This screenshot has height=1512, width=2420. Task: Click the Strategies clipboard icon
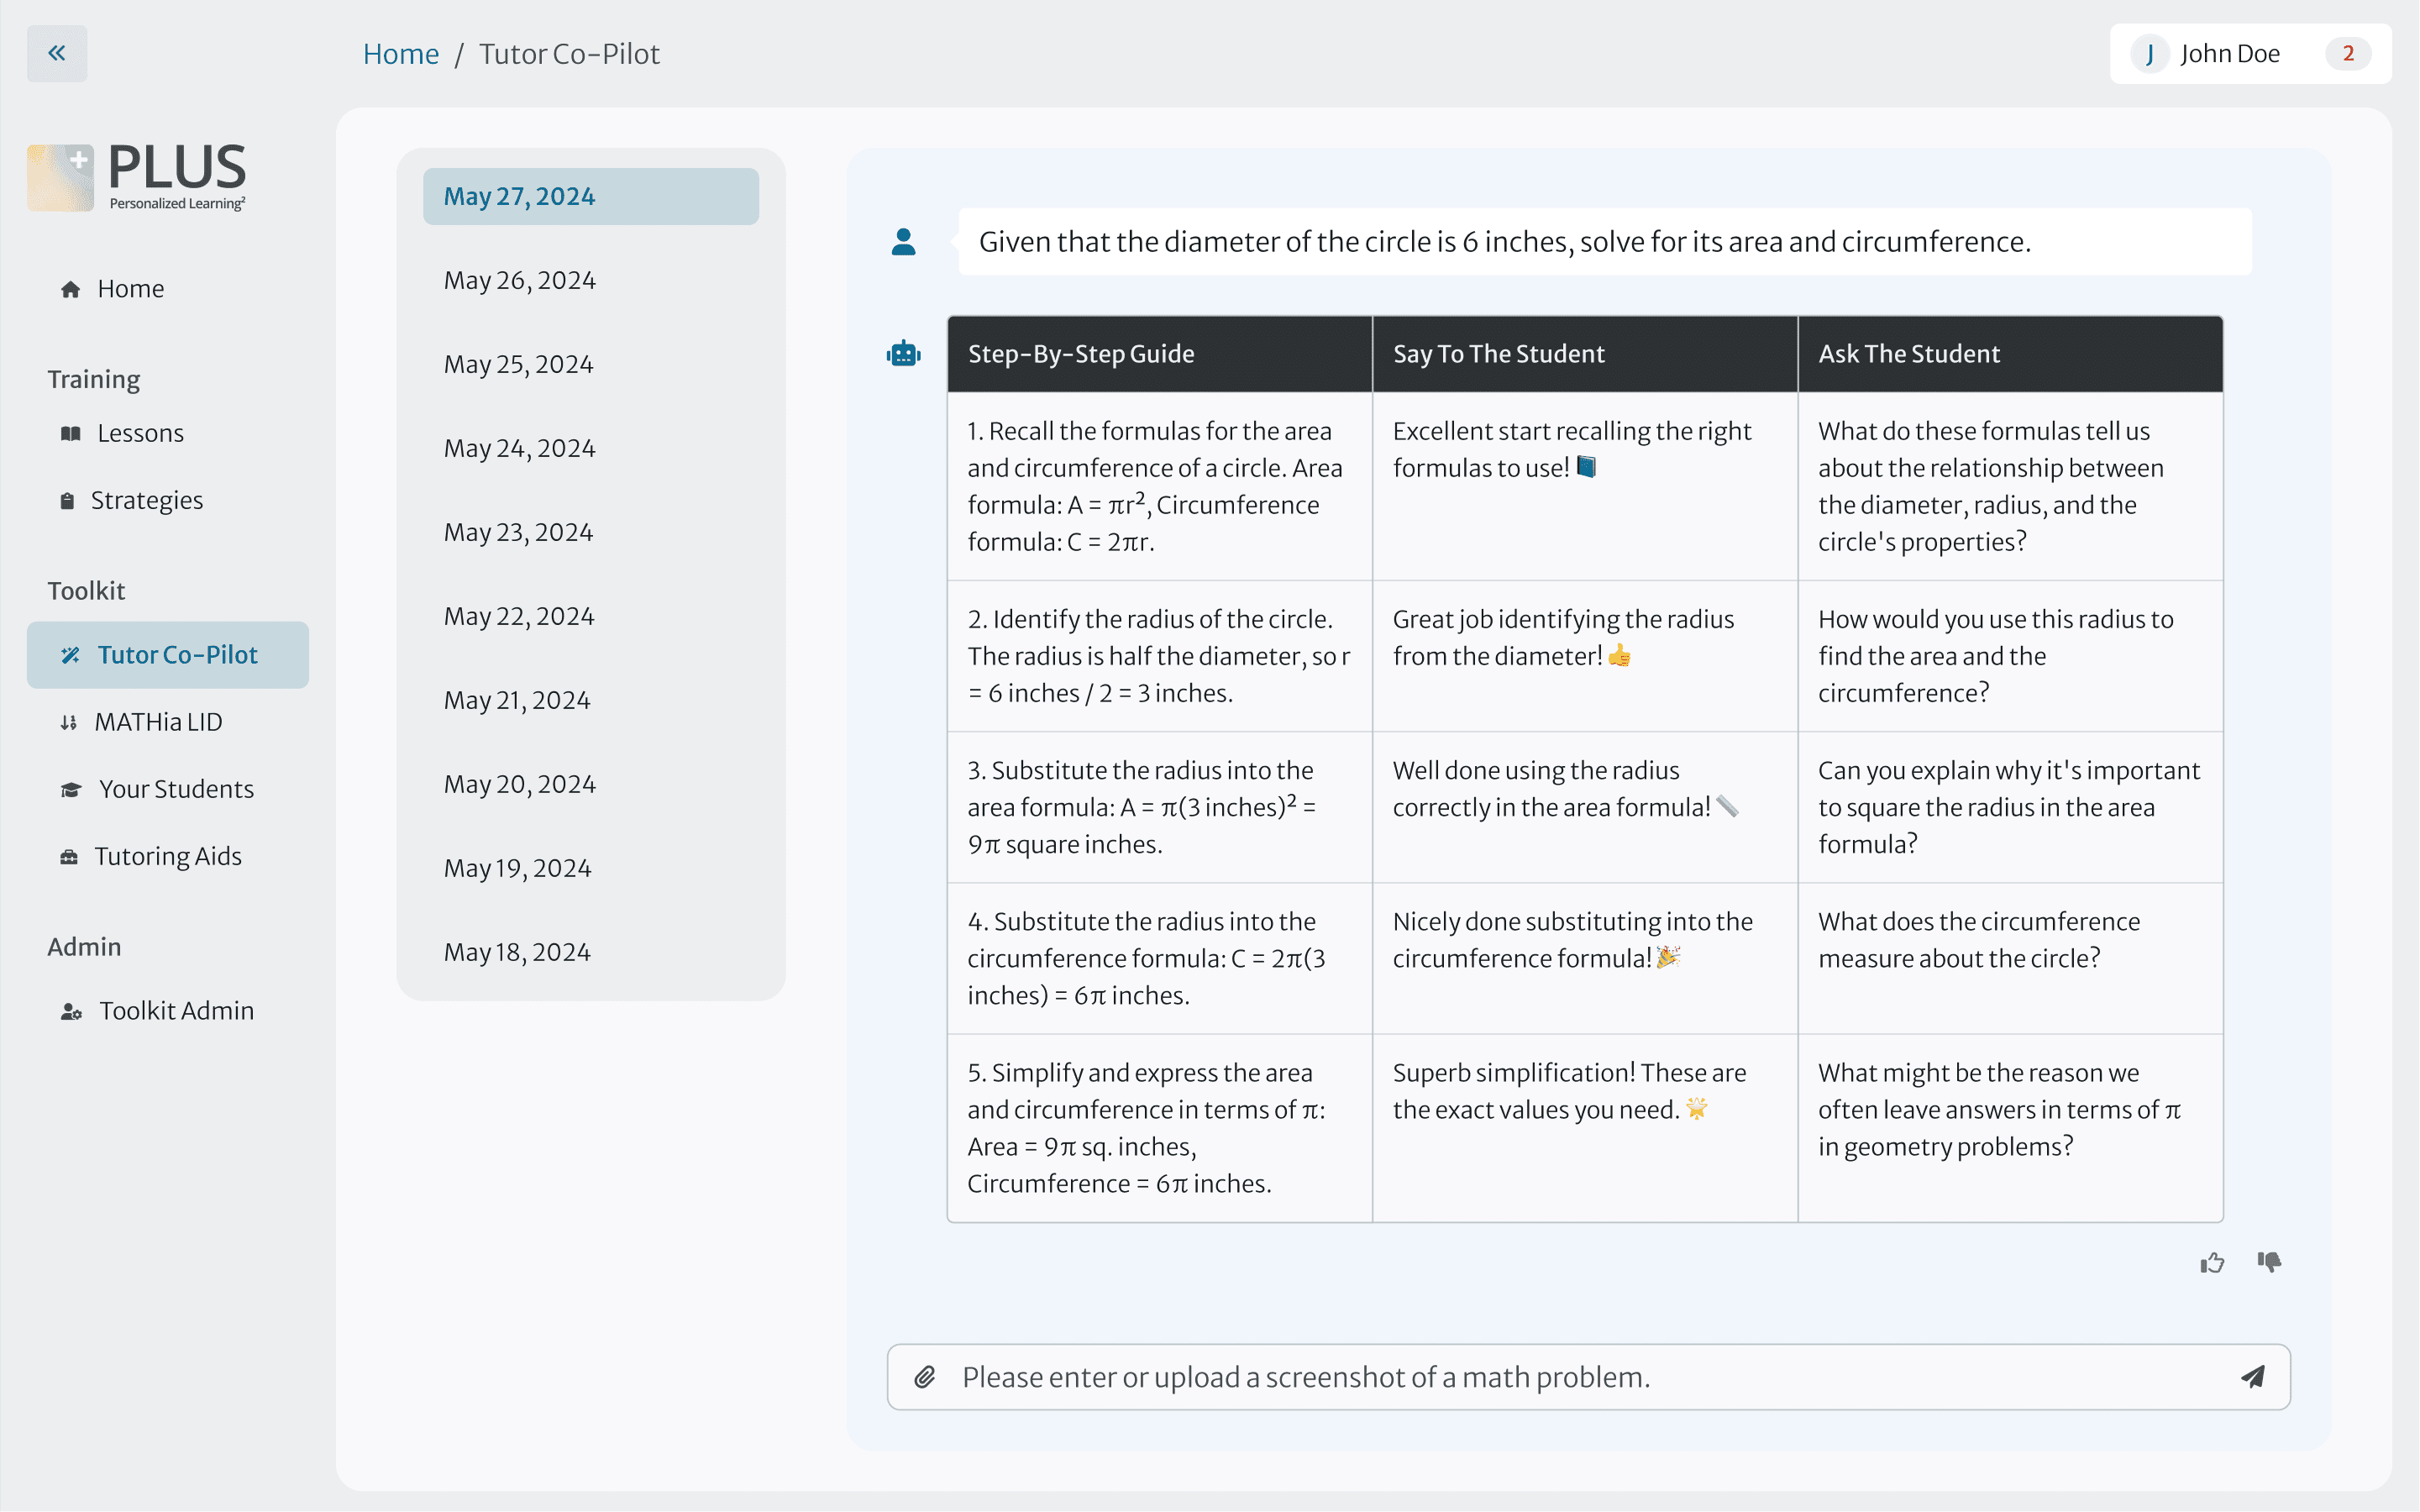(67, 500)
